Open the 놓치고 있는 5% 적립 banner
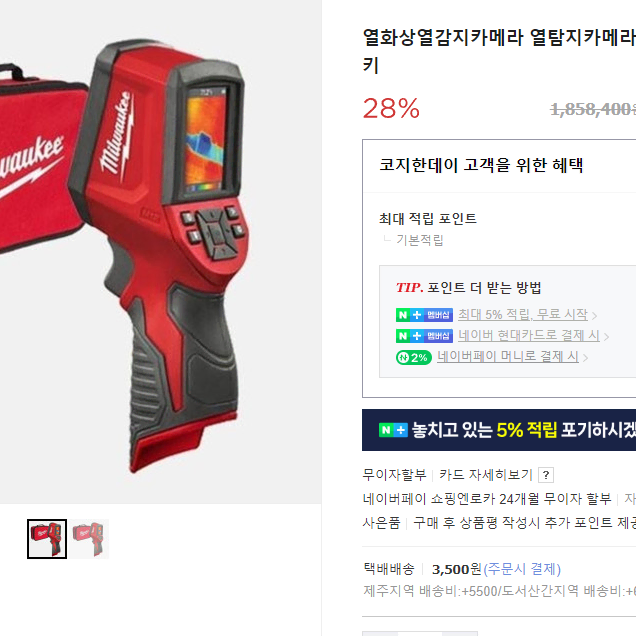Viewport: 636px width, 636px height. coord(499,430)
